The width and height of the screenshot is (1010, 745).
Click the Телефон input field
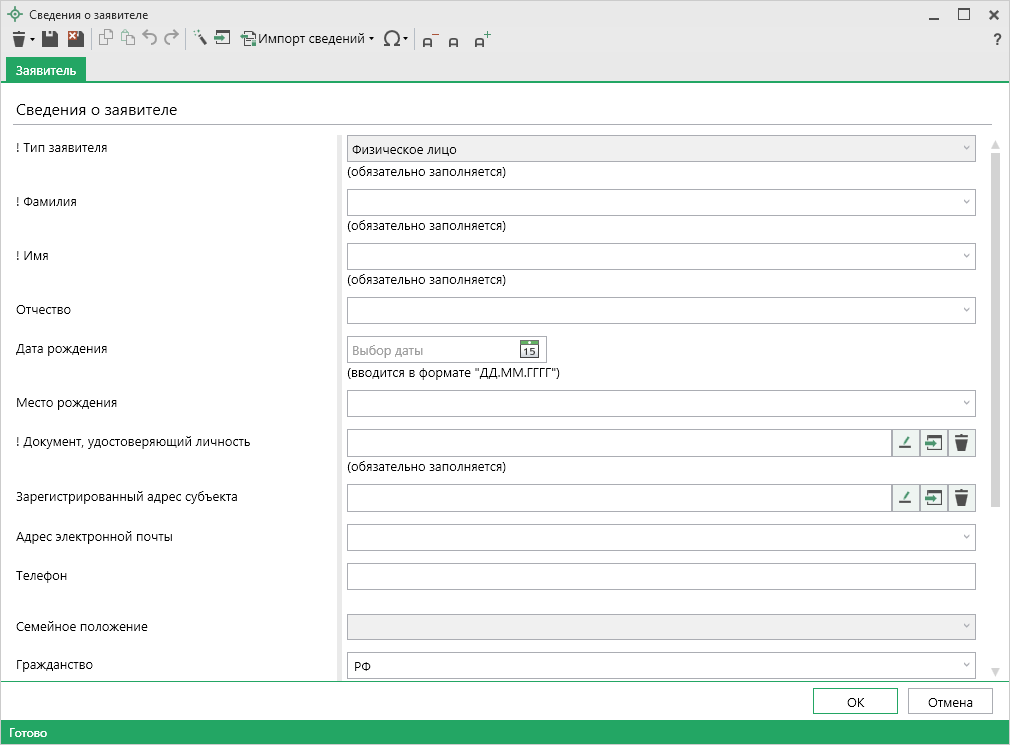(x=660, y=577)
